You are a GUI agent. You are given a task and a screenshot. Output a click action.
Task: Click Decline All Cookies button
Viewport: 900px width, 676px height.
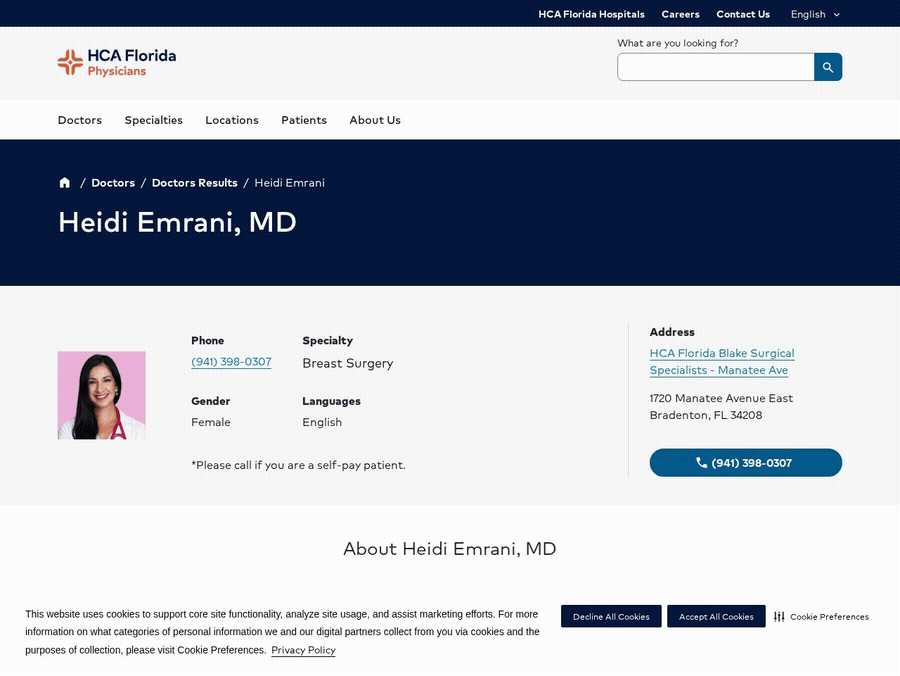(x=611, y=616)
